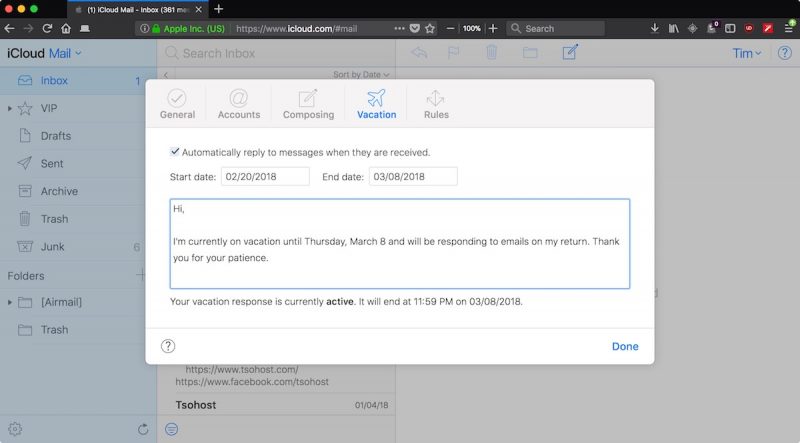Image resolution: width=800 pixels, height=443 pixels.
Task: Click the reply arrow icon in toolbar
Action: point(418,52)
